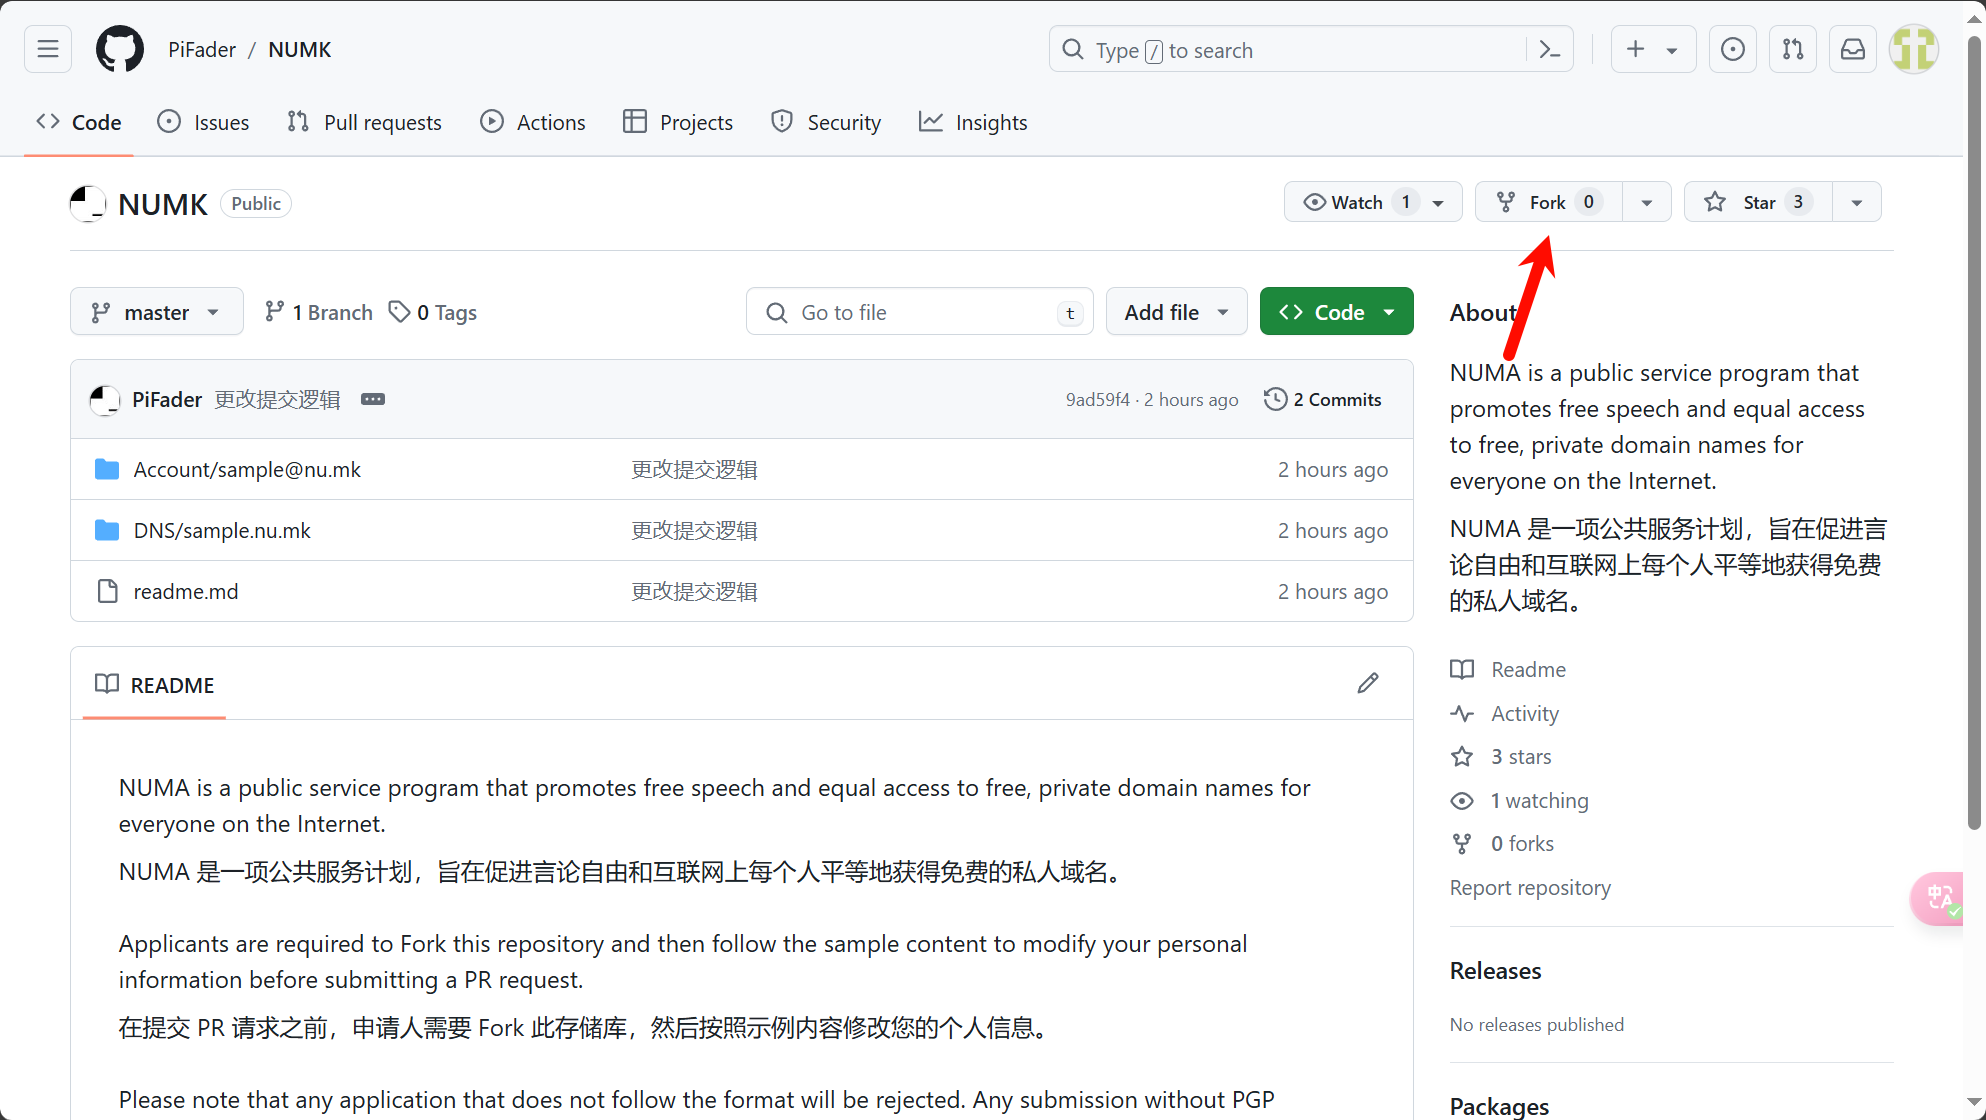Viewport: 1986px width, 1120px height.
Task: Expand commit message ellipsis button
Action: point(373,399)
